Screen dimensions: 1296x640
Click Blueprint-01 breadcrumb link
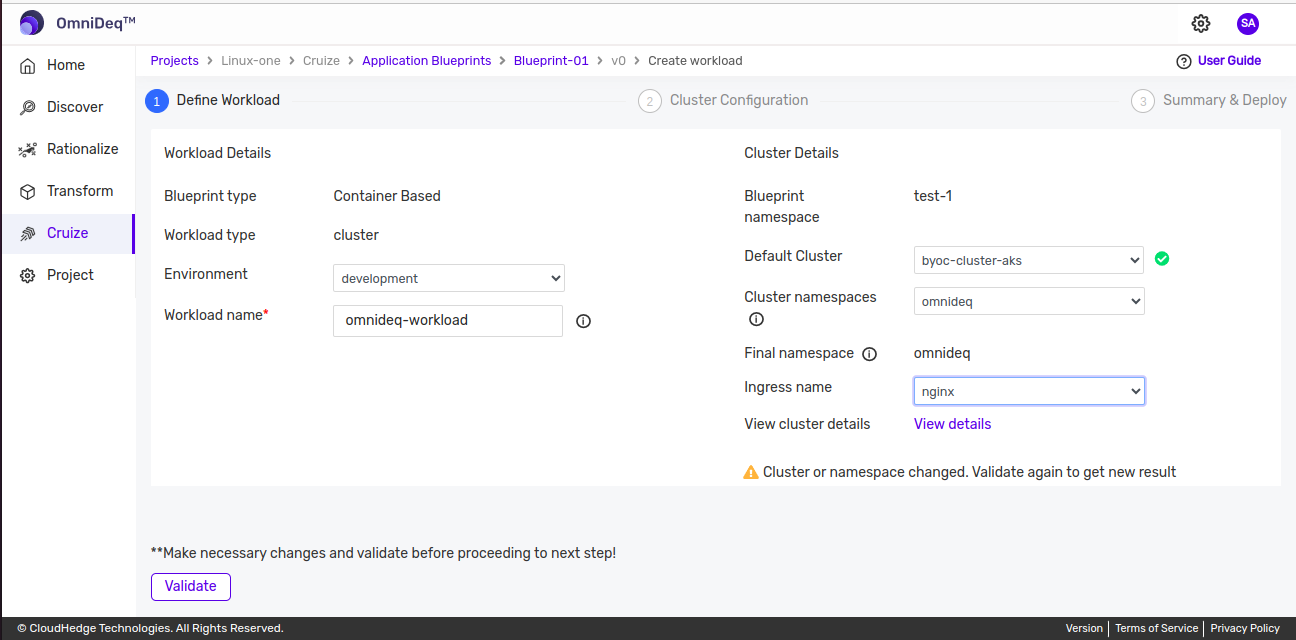(551, 61)
